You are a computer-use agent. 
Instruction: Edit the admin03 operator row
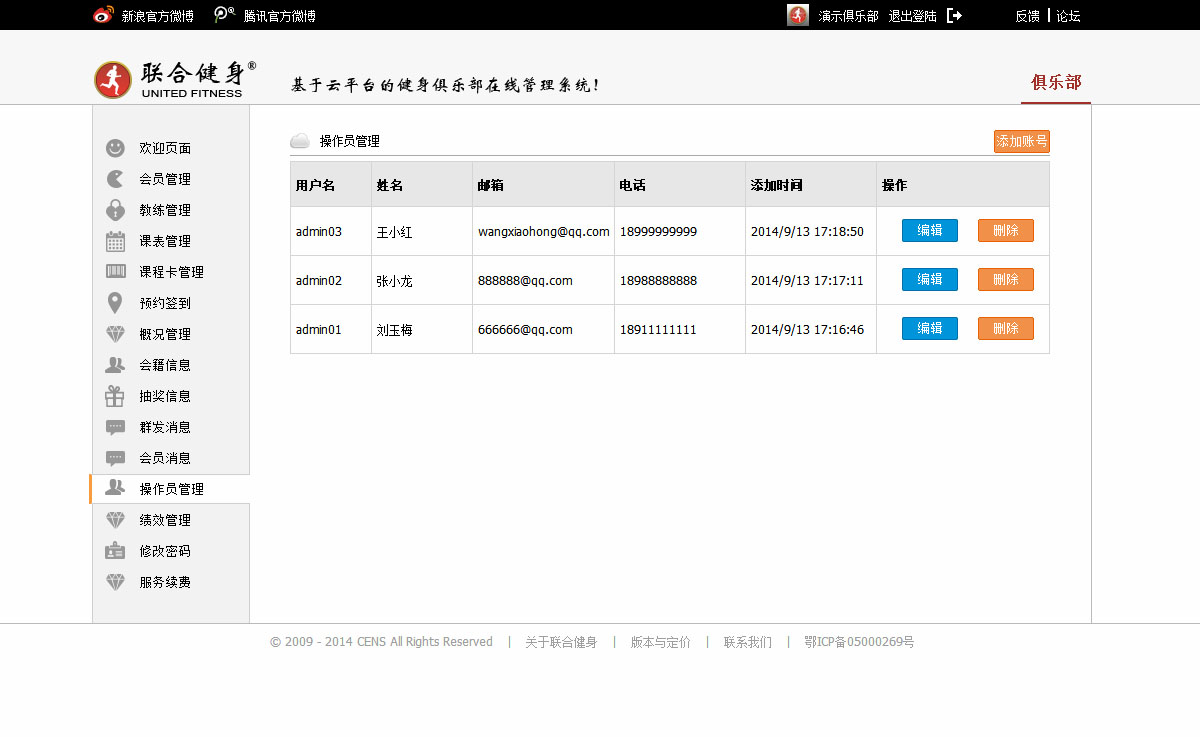[929, 230]
